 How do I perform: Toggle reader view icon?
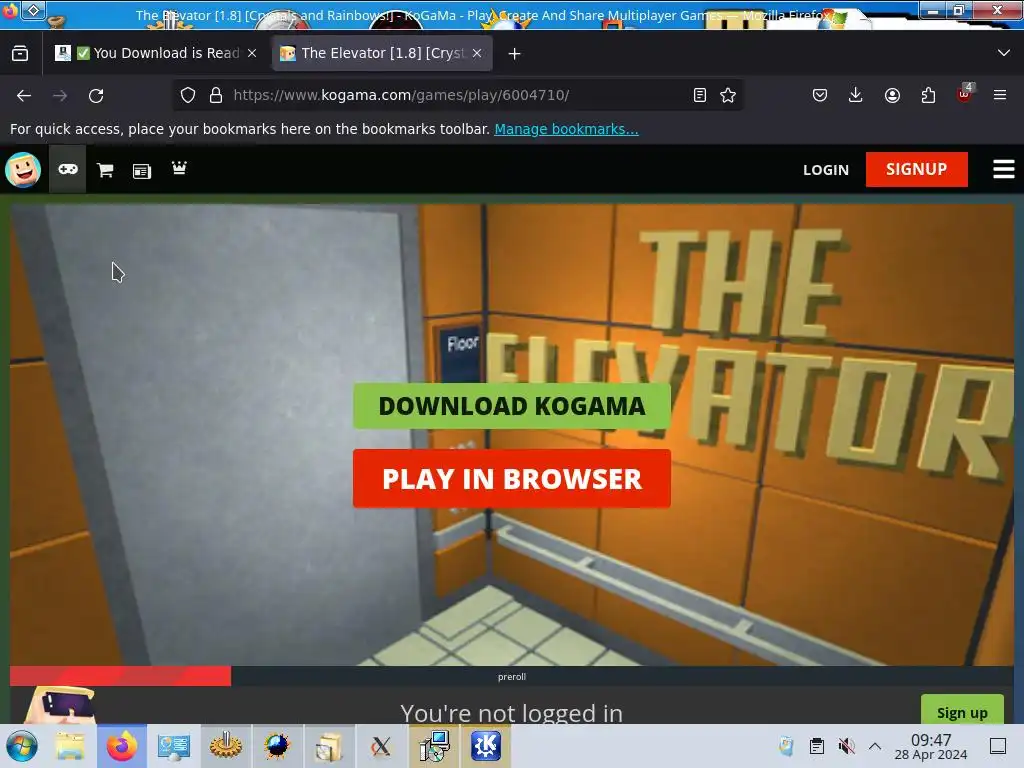coord(699,95)
